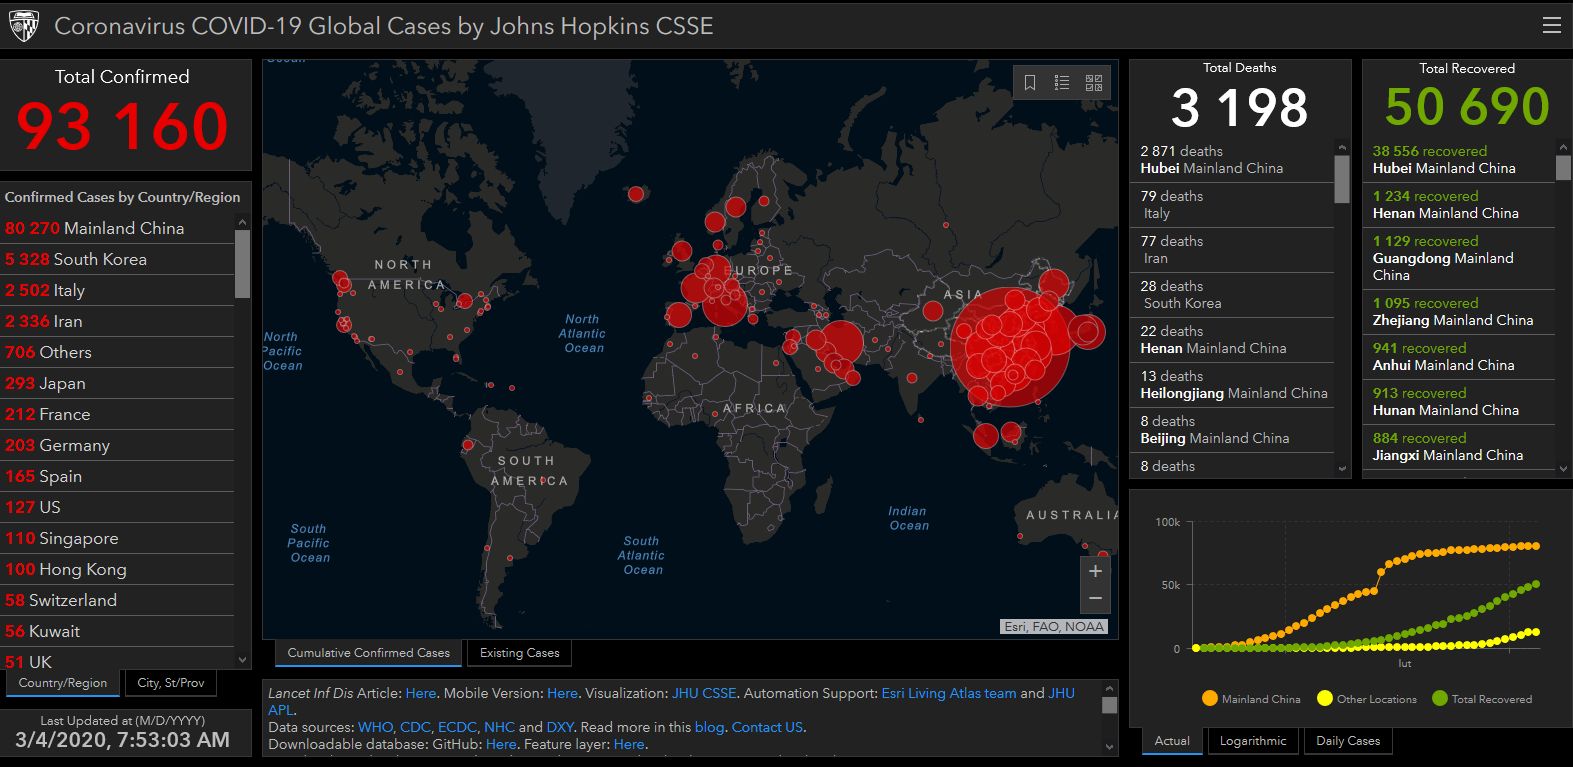
Task: Open the ECDC data source link
Action: [457, 727]
